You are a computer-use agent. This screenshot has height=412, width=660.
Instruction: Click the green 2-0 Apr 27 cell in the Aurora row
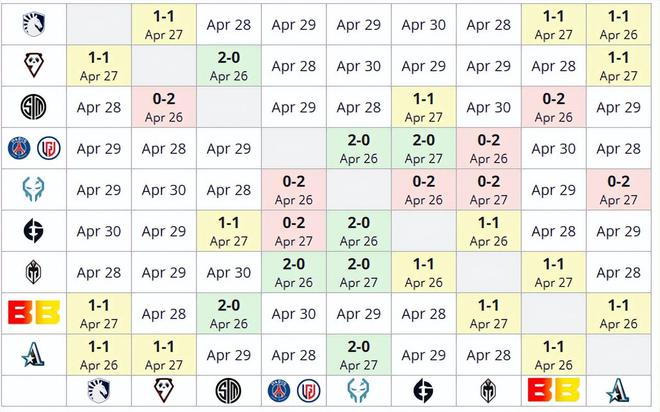click(359, 355)
